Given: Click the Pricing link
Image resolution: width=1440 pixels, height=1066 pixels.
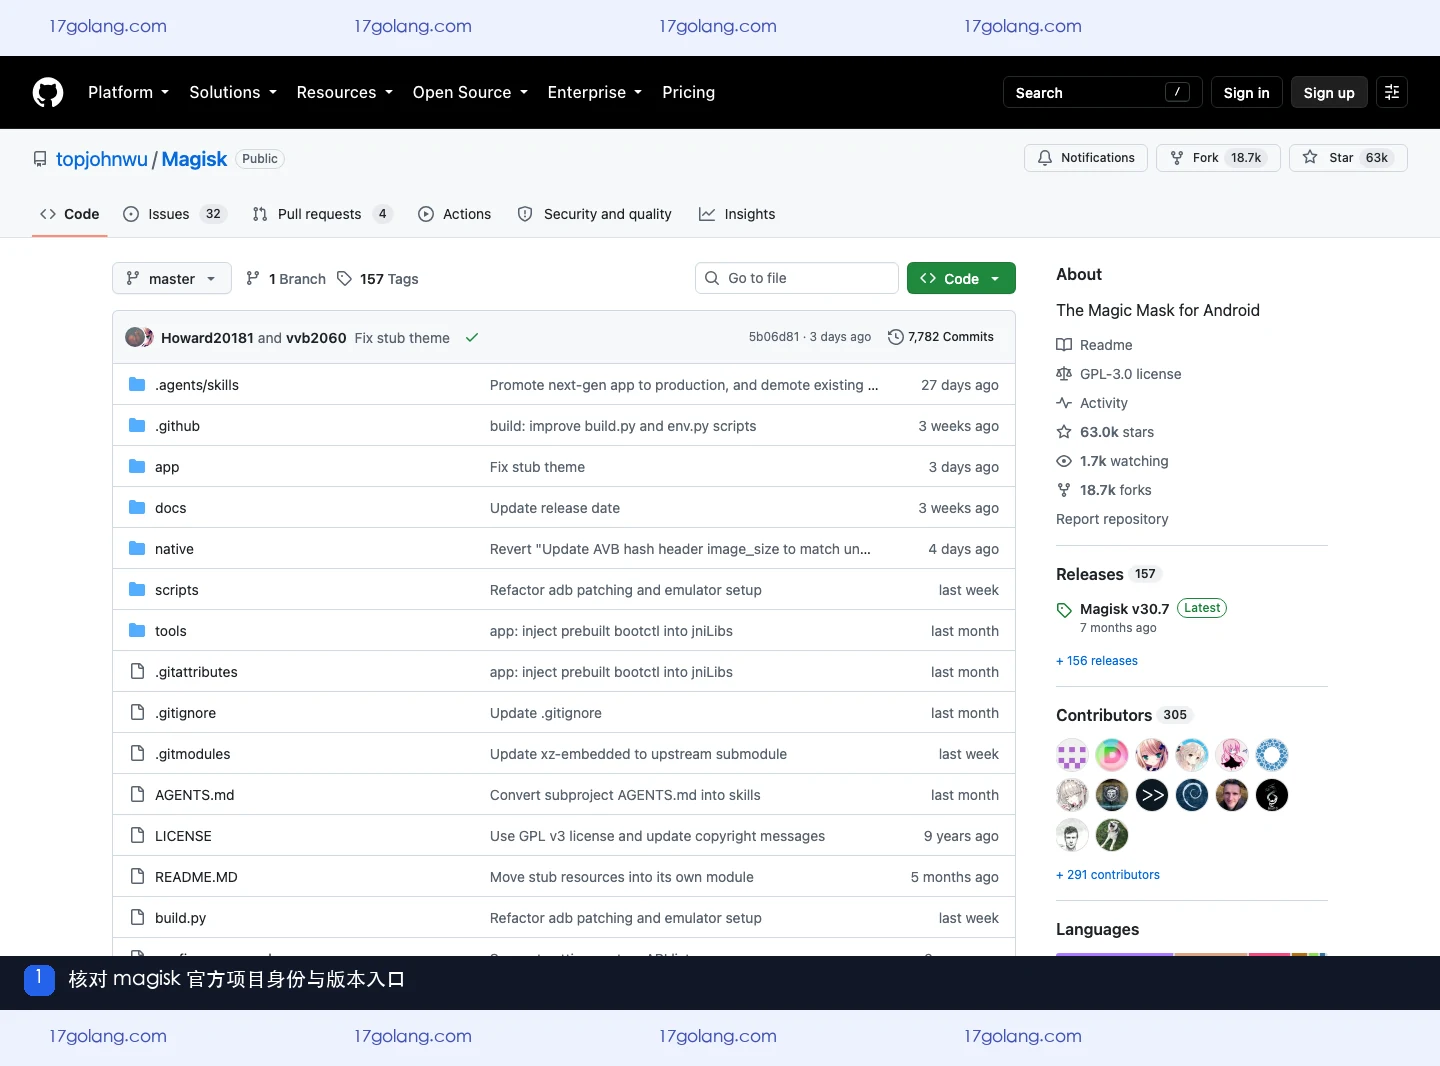Looking at the screenshot, I should 688,92.
